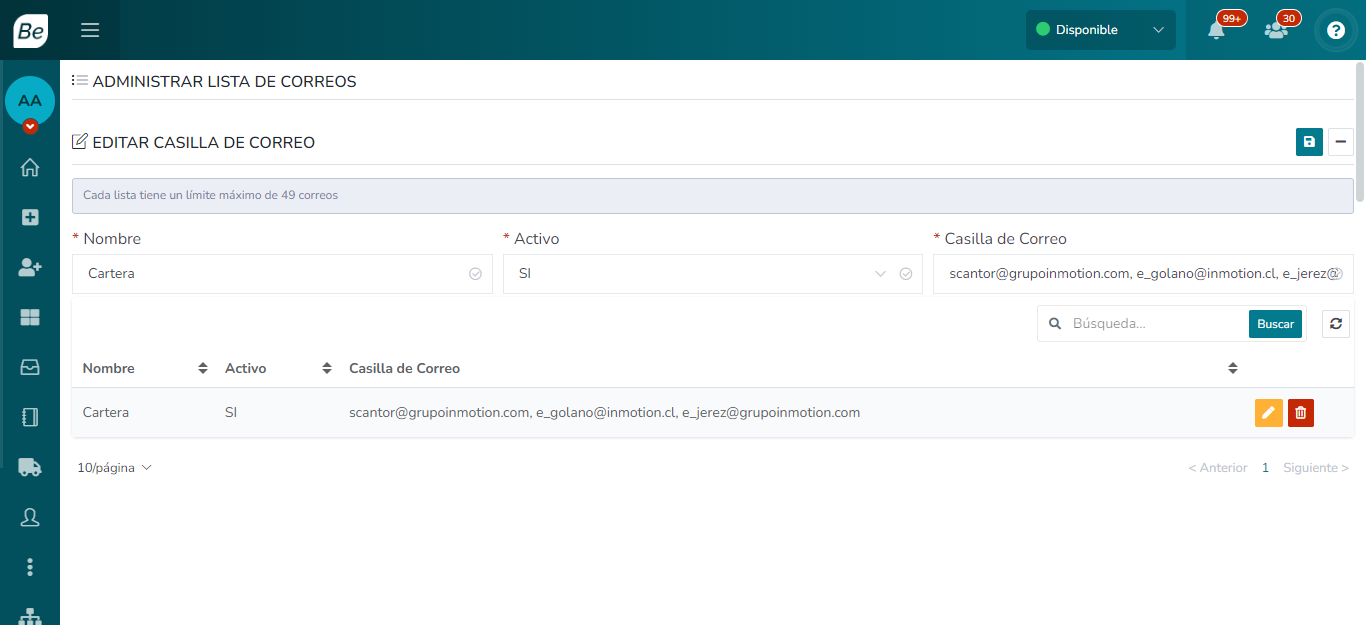Click the three vertical dots sidebar icon
1366x625 pixels.
pyautogui.click(x=30, y=567)
